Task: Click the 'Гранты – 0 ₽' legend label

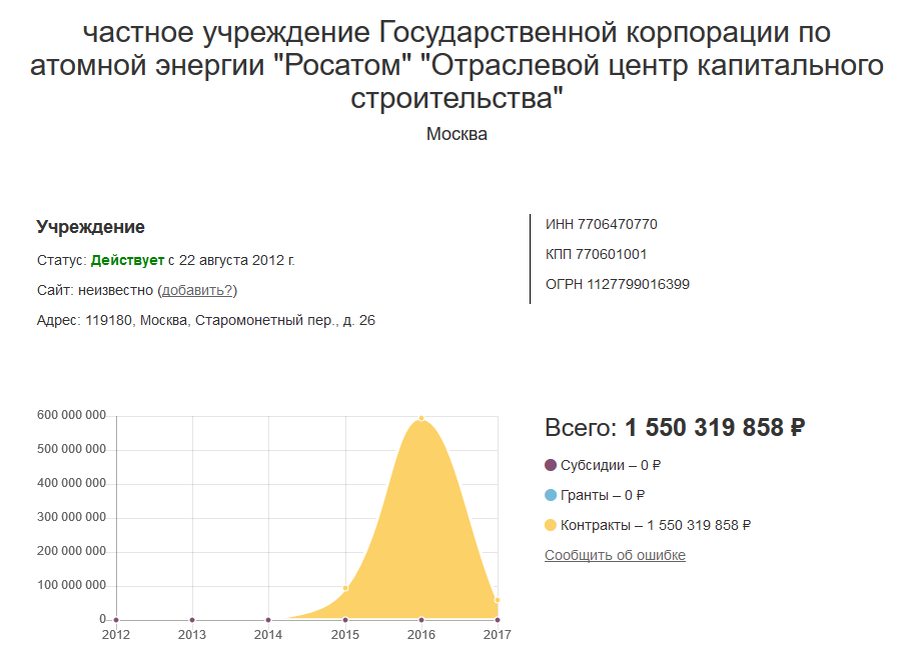Action: (603, 495)
